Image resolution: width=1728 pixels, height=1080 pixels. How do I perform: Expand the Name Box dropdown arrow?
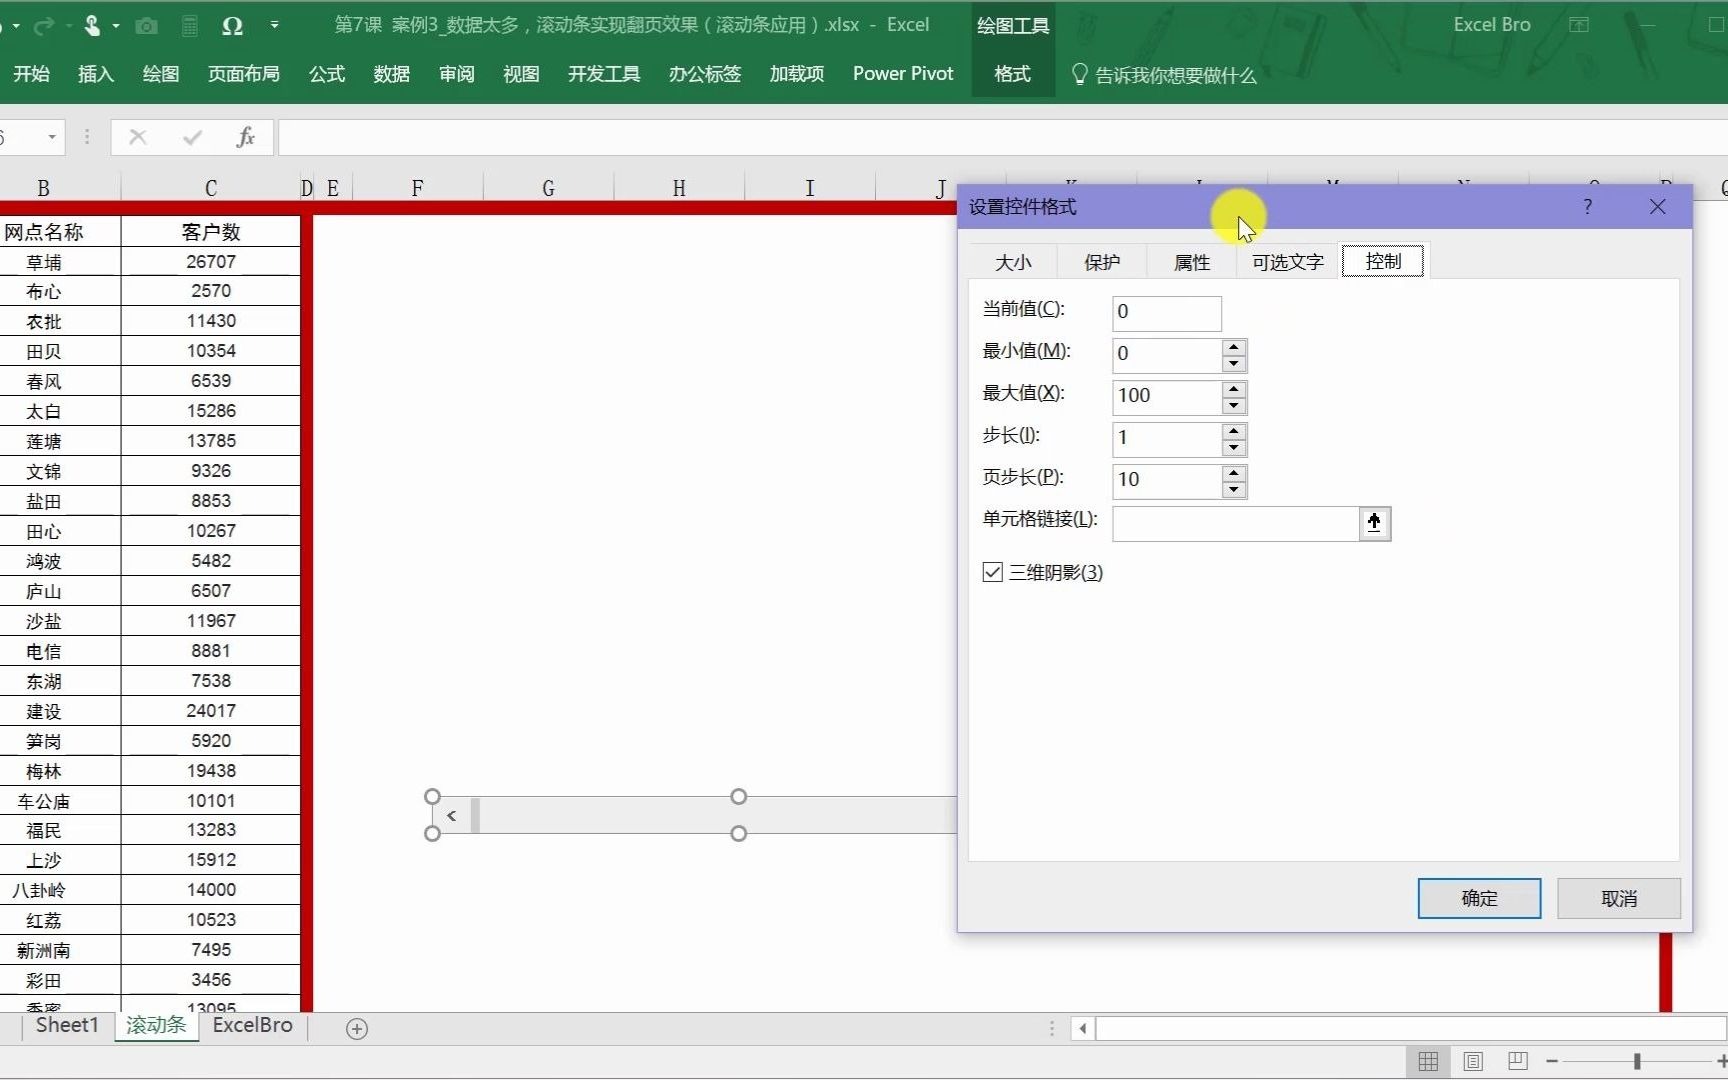click(x=52, y=137)
